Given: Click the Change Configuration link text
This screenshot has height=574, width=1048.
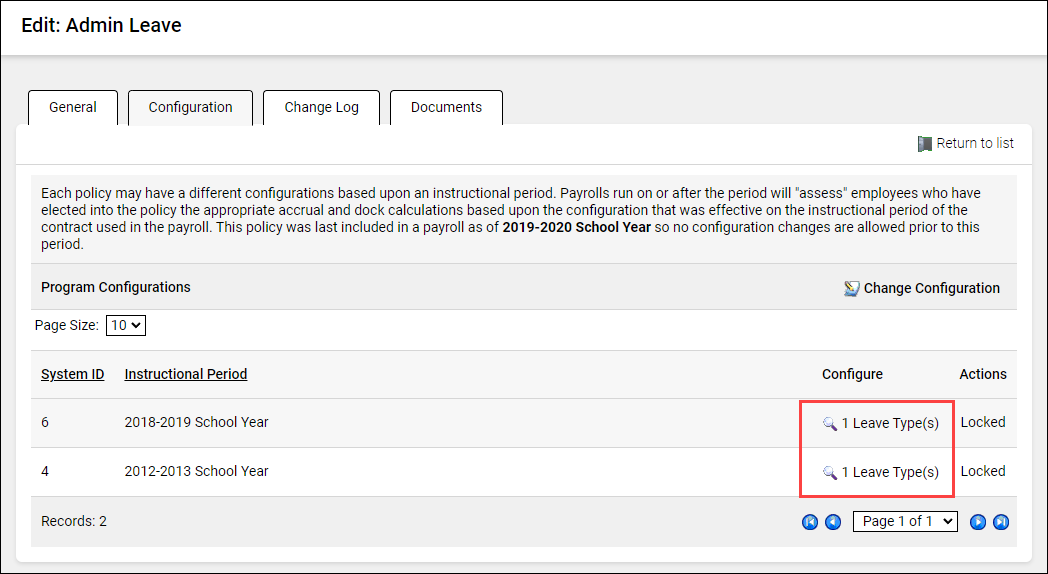Looking at the screenshot, I should click(931, 288).
